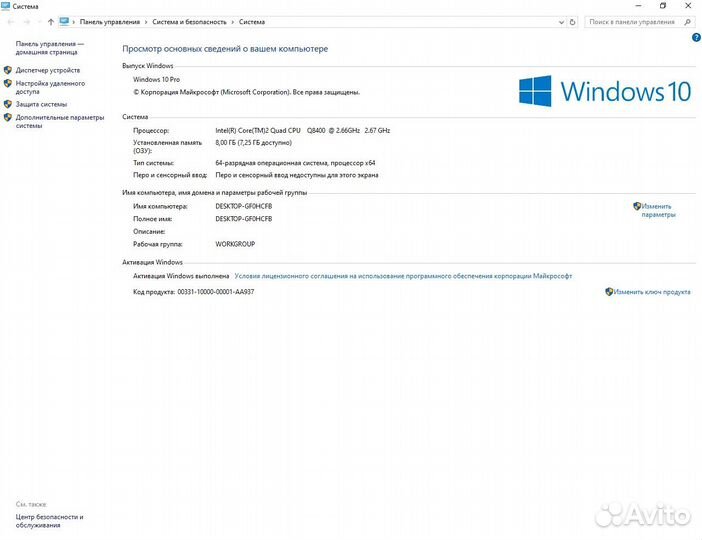702x540 pixels.
Task: Open Дополнительные параметры системы link
Action: [60, 121]
